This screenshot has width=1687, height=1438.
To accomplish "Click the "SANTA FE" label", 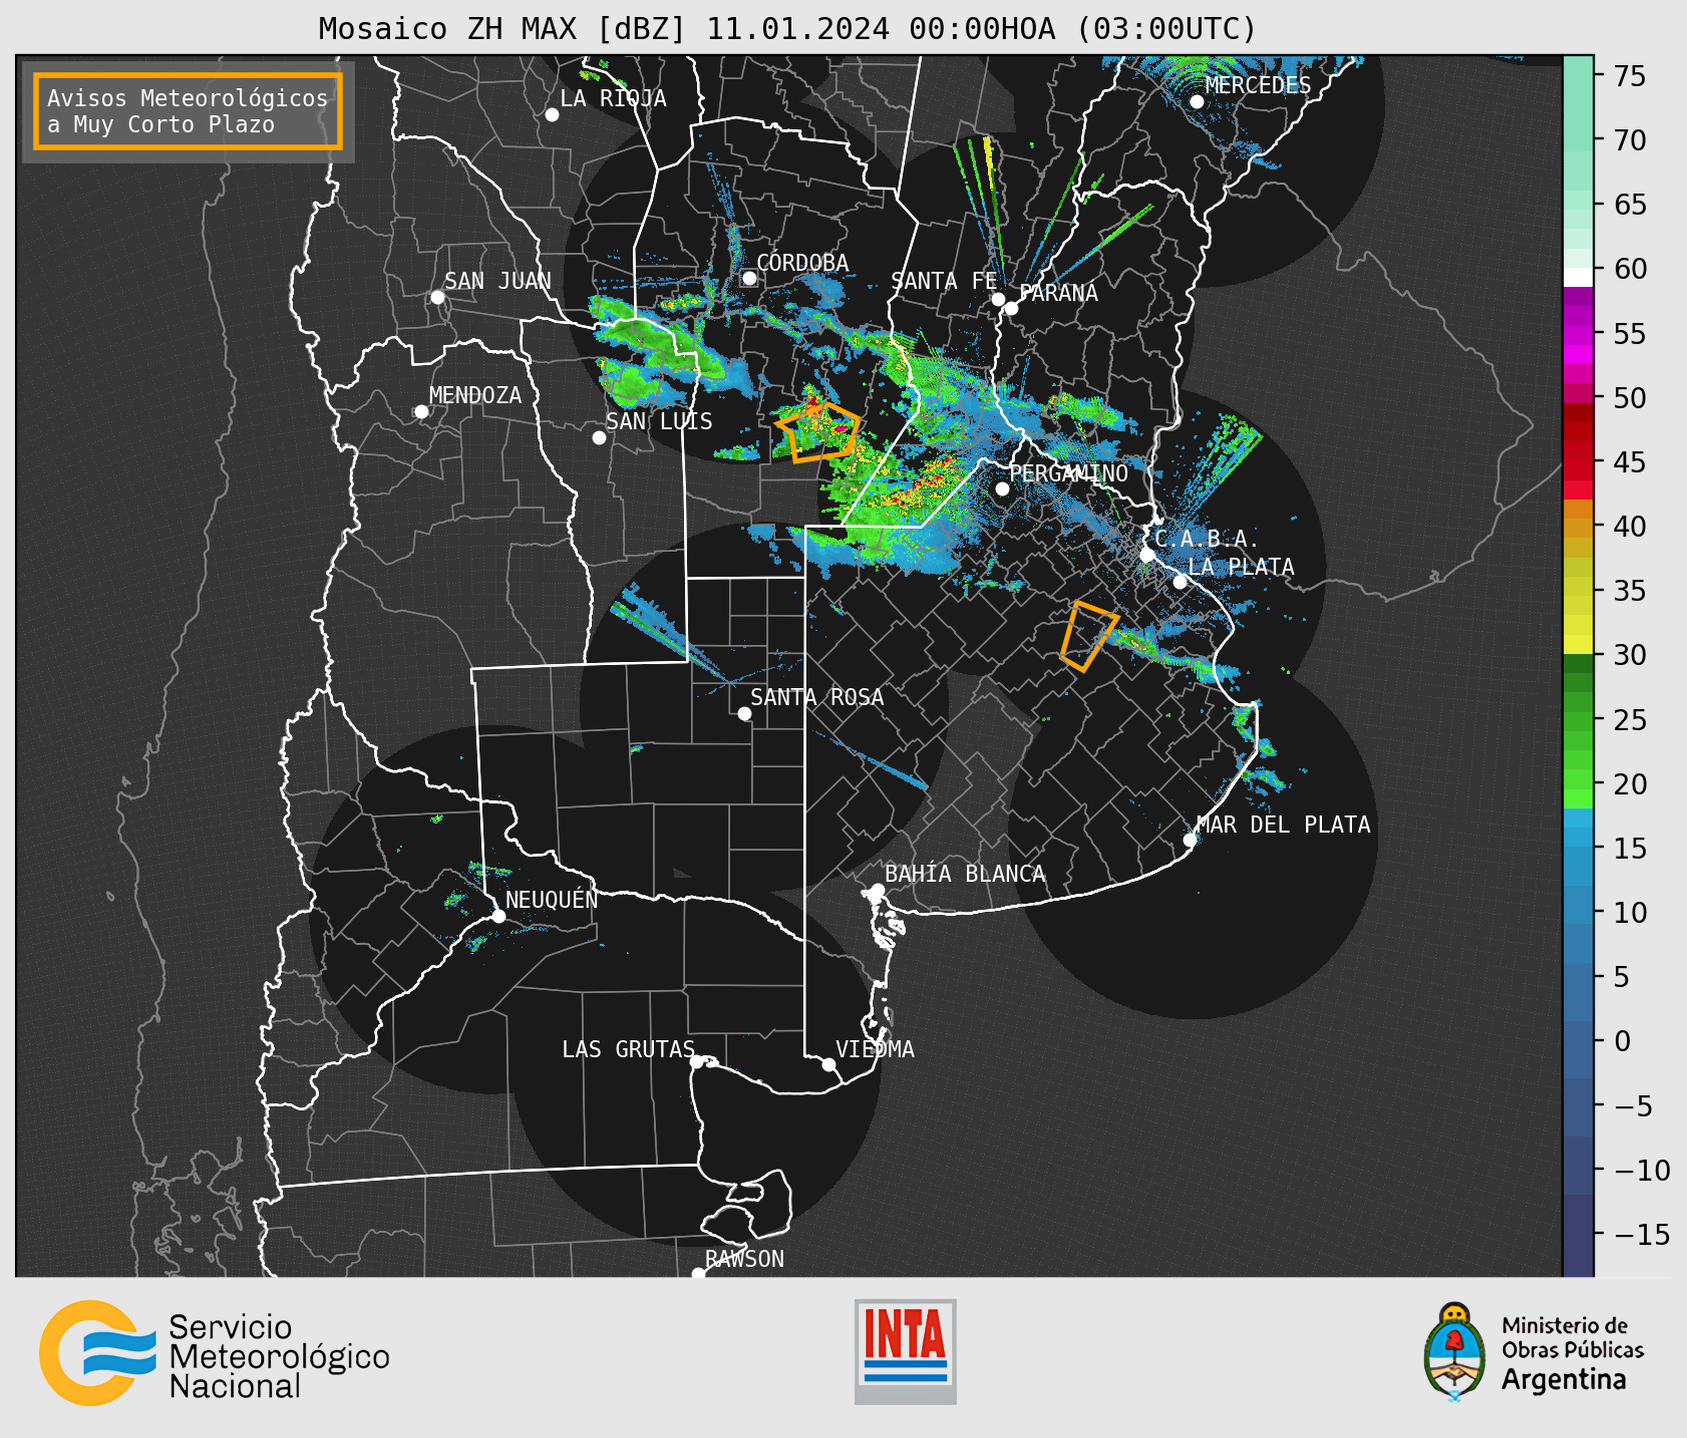I will click(944, 281).
